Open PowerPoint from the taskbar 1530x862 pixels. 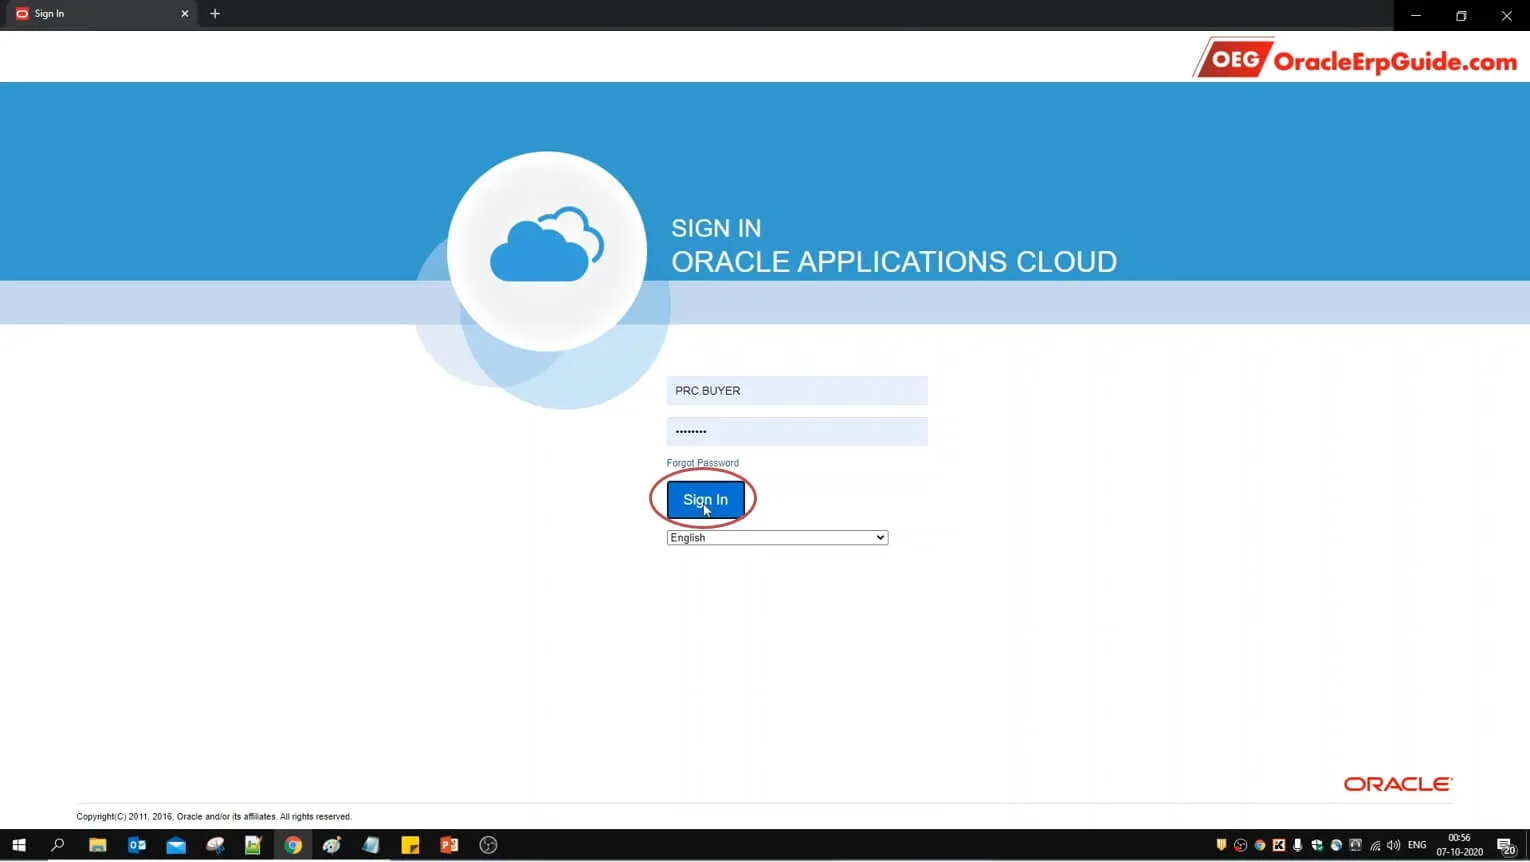449,845
